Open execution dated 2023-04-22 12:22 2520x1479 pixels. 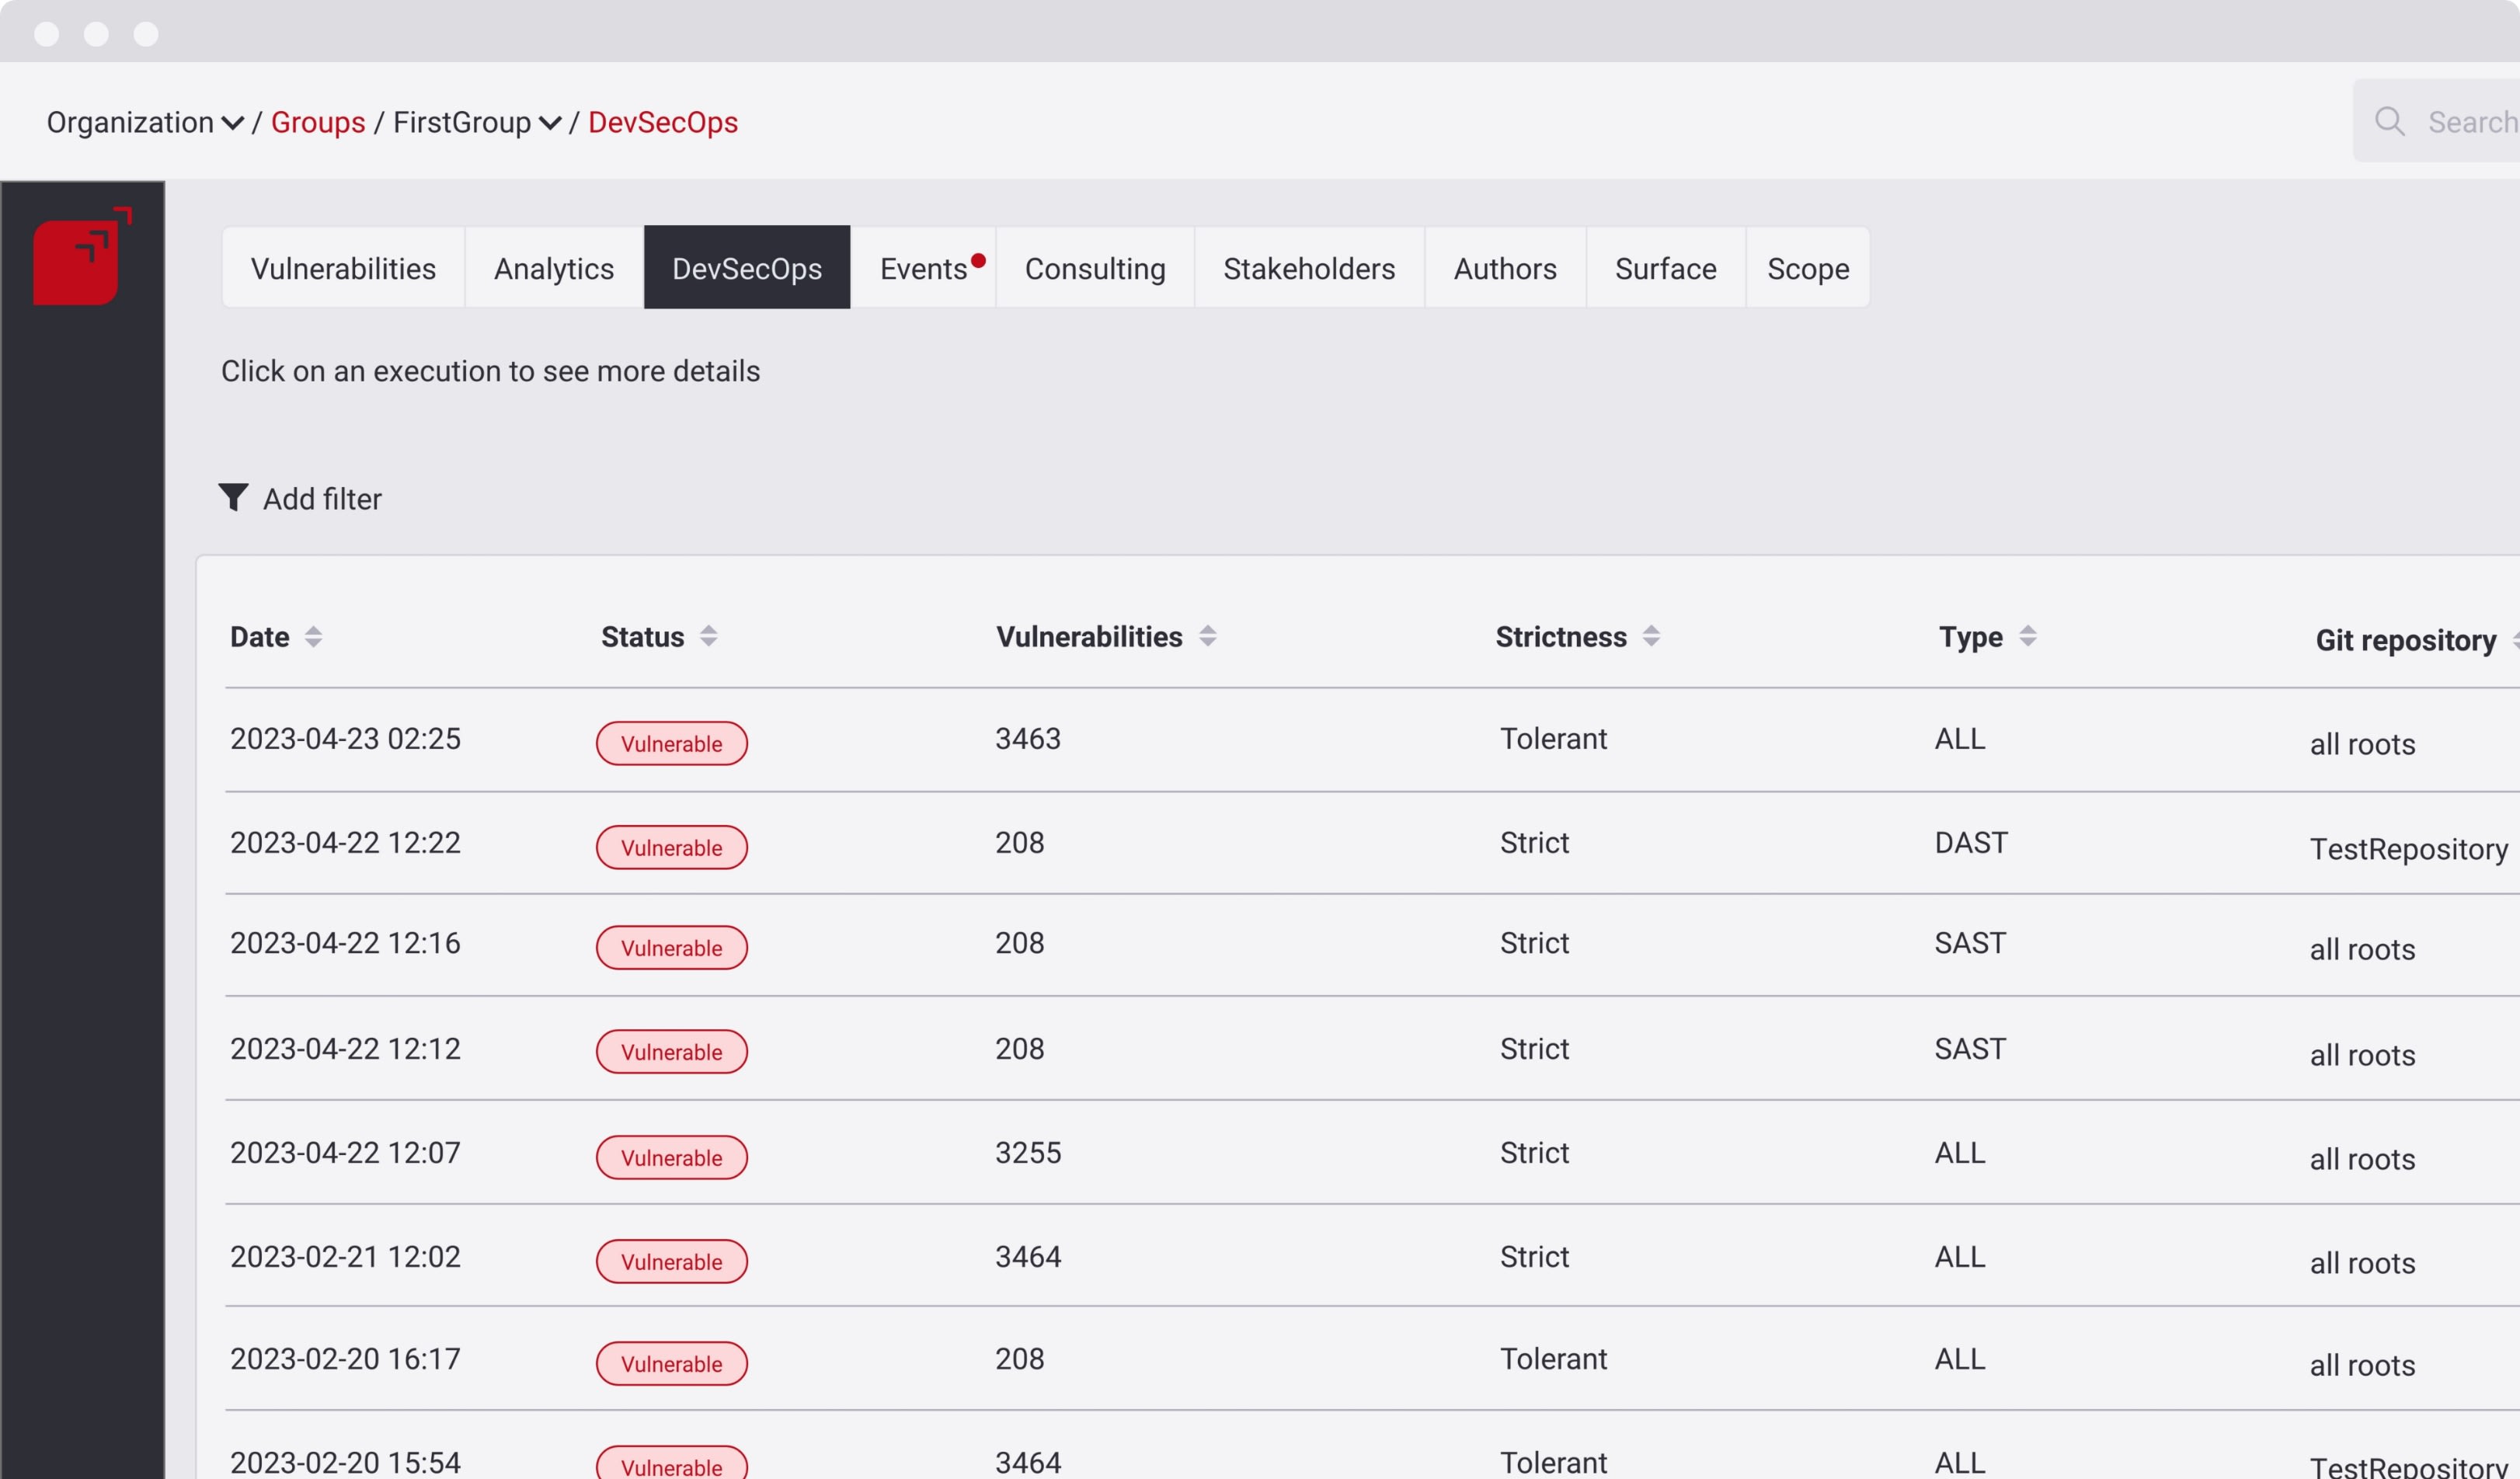point(1372,843)
